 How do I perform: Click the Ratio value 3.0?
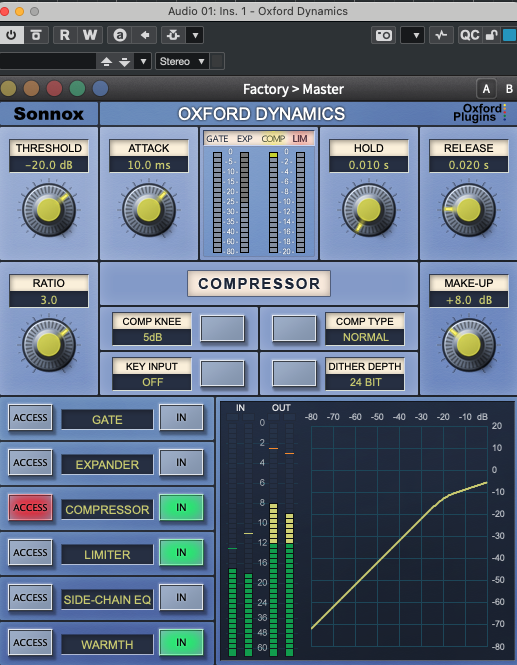point(49,300)
